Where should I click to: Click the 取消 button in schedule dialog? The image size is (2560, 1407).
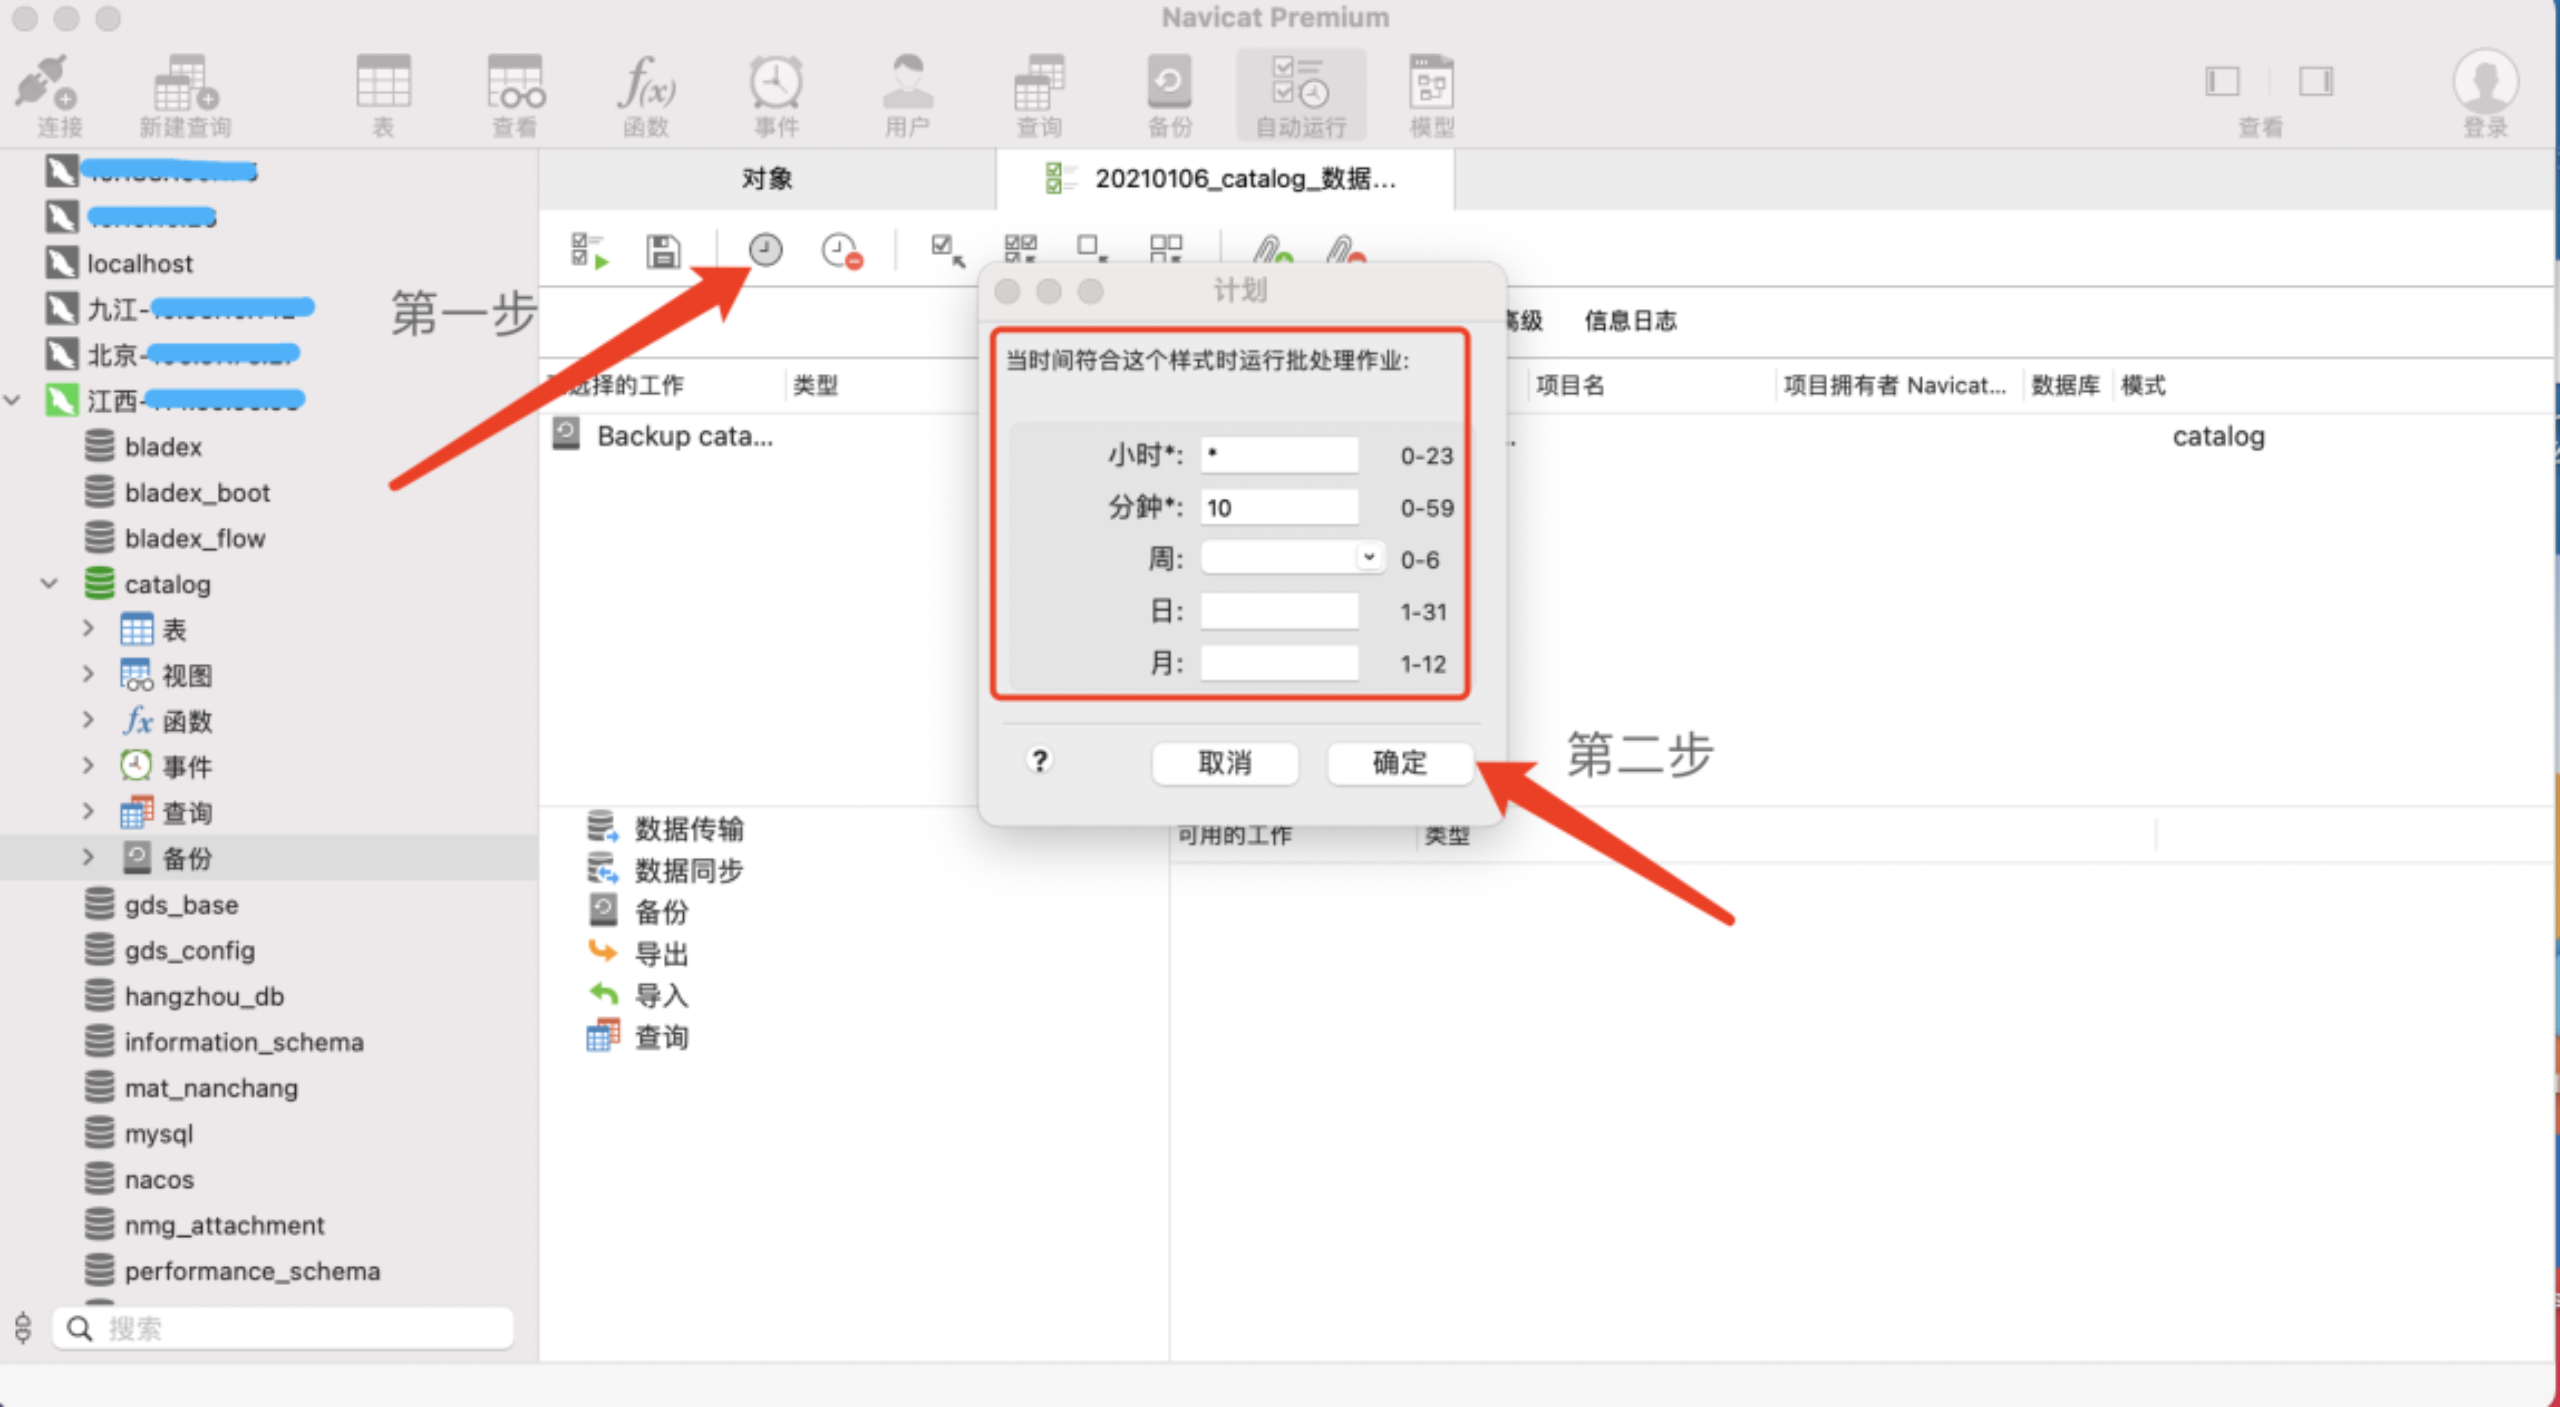tap(1225, 763)
